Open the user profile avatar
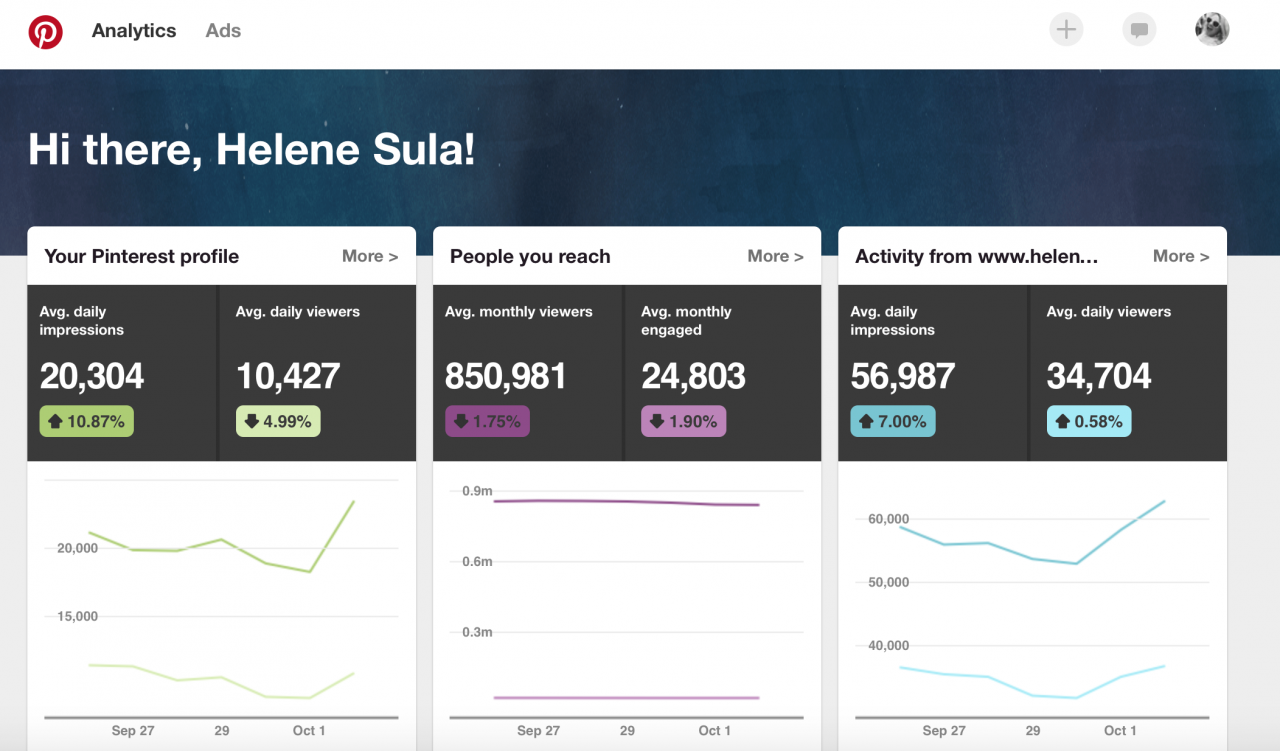 point(1212,29)
